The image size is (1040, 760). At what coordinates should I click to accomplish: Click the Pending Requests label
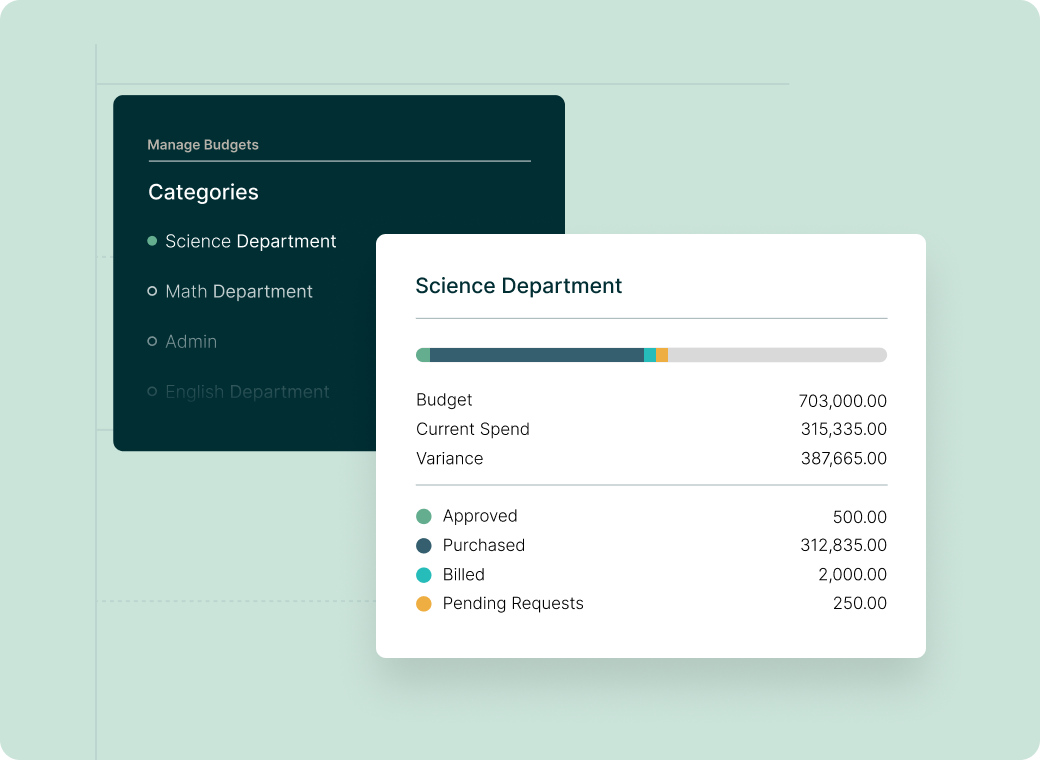pos(513,603)
